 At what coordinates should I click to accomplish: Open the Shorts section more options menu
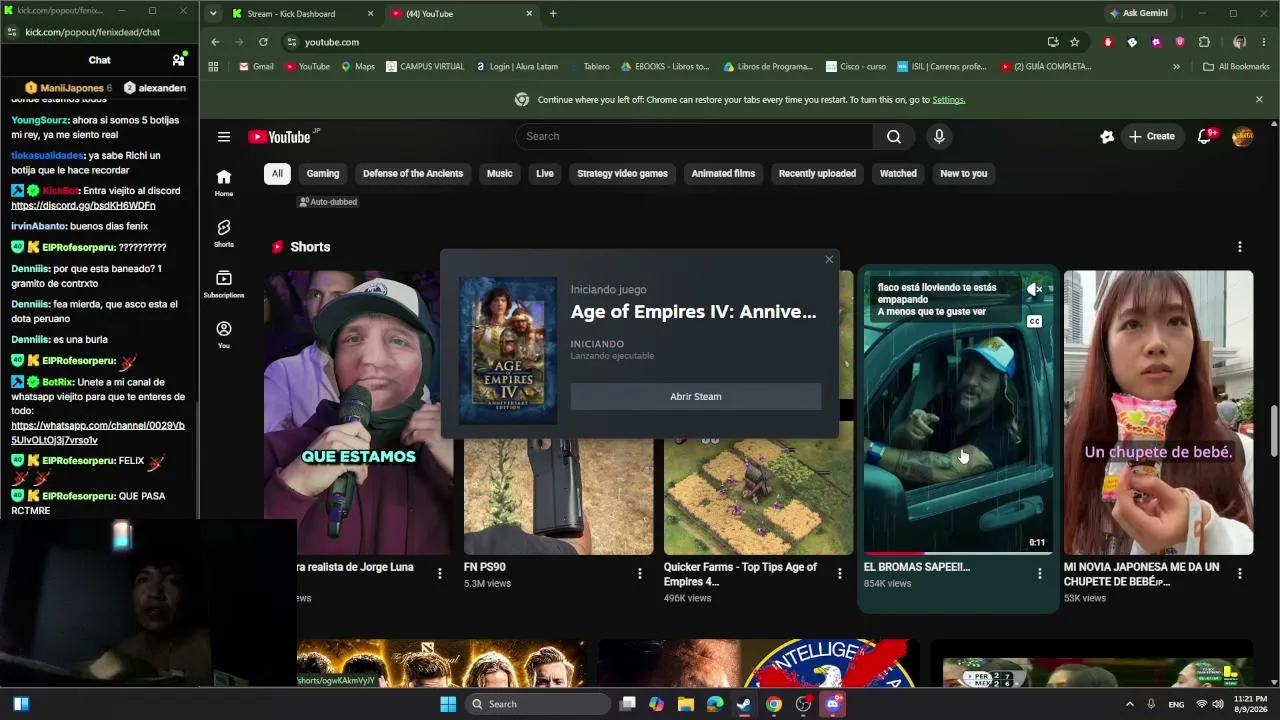coord(1240,247)
